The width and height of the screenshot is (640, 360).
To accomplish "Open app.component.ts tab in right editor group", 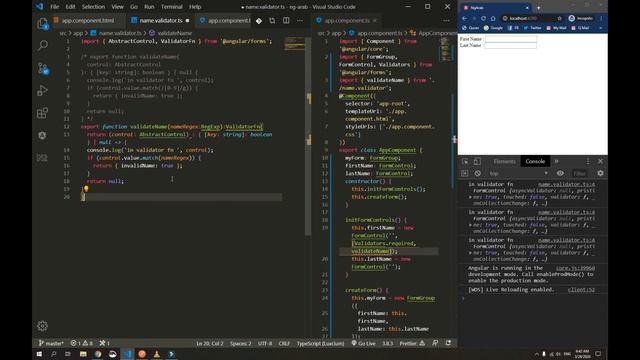I will click(x=347, y=20).
